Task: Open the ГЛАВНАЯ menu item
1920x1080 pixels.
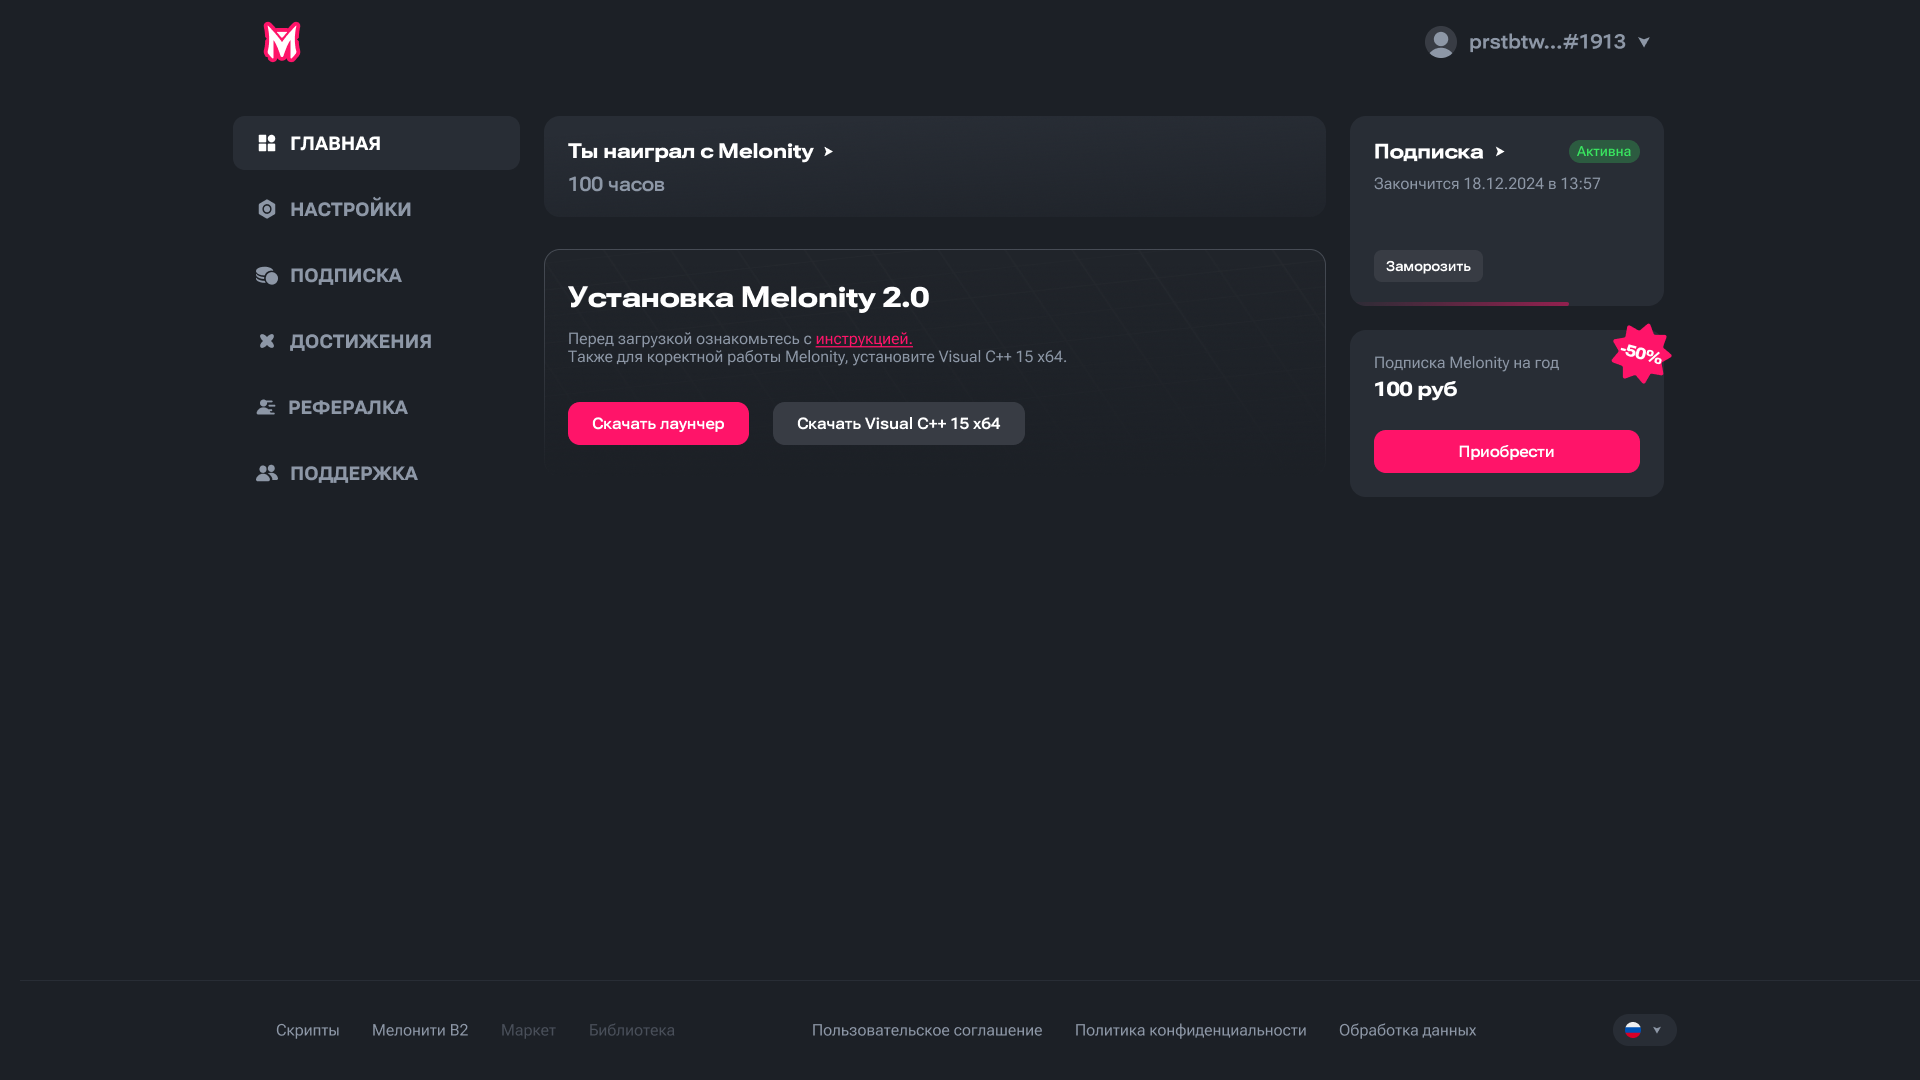Action: (x=376, y=143)
